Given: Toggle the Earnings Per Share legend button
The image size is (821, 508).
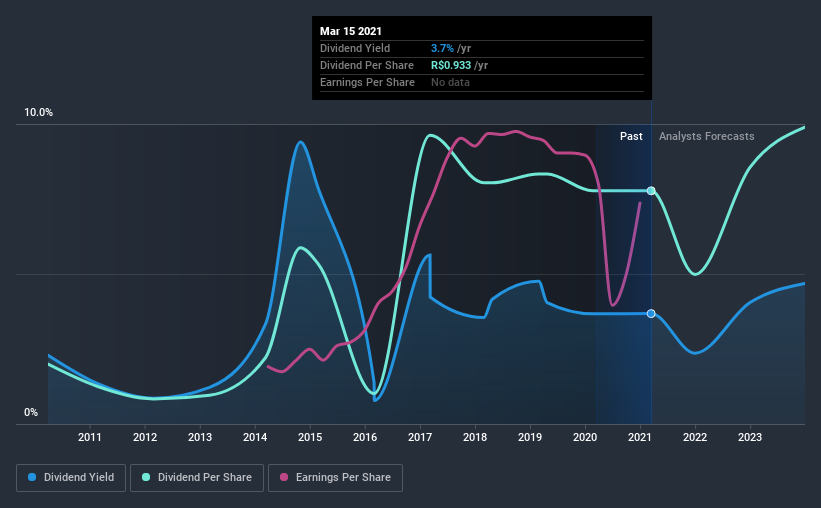Looking at the screenshot, I should coord(335,478).
